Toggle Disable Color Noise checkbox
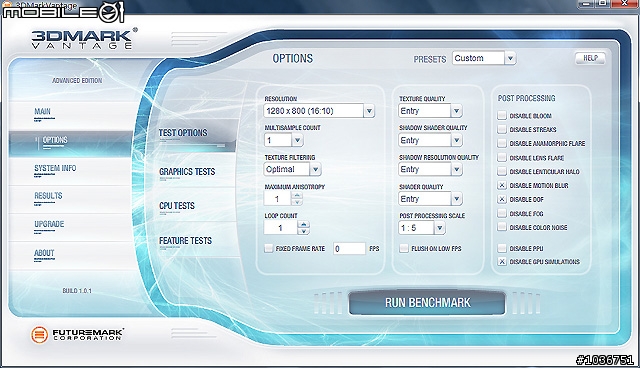Image resolution: width=640 pixels, height=368 pixels. (502, 227)
